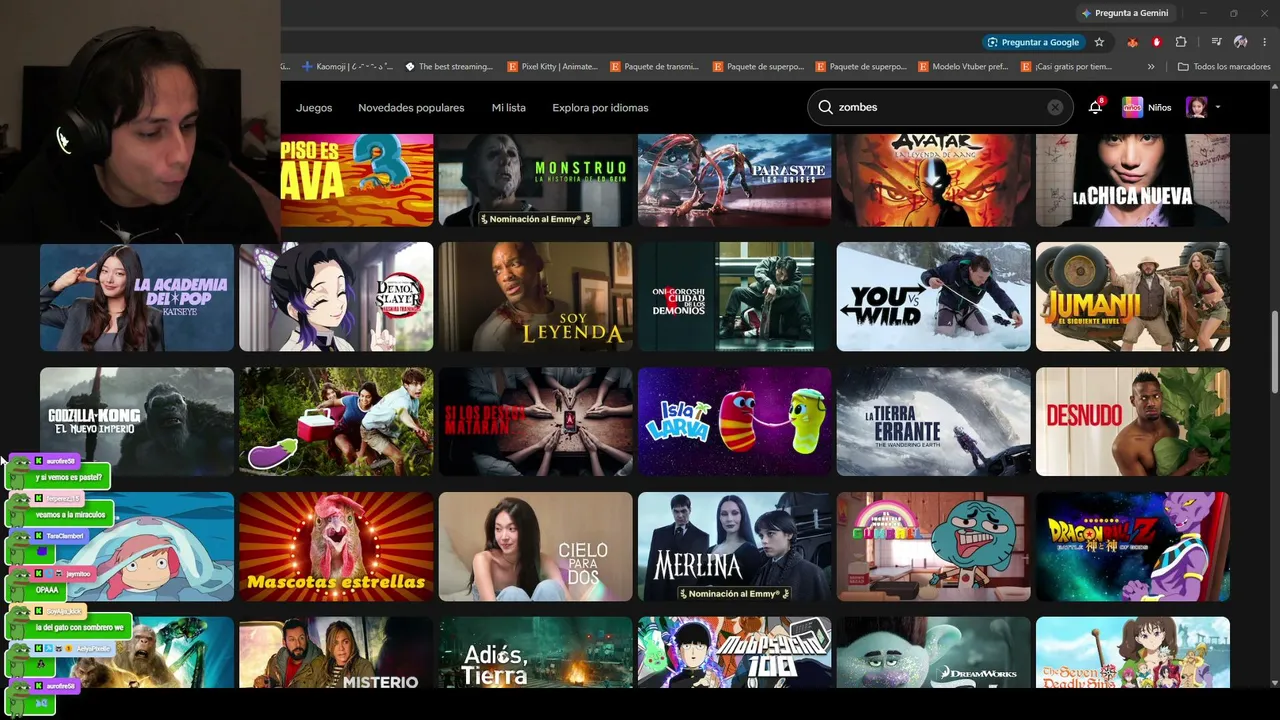Open the Netflix notifications bell
Screen dimensions: 1280x720
[1096, 107]
